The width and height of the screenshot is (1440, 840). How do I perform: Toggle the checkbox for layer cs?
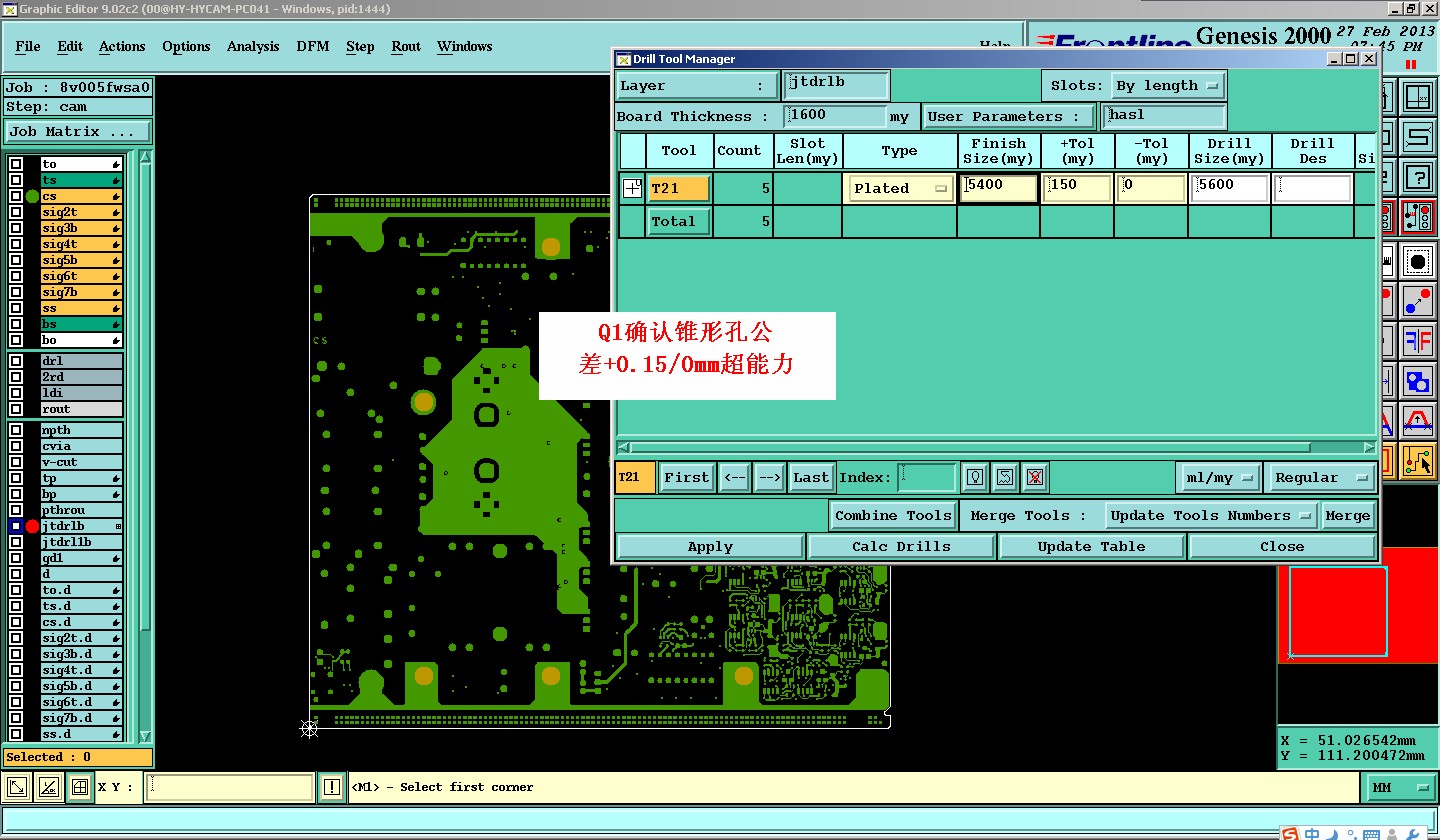(16, 196)
